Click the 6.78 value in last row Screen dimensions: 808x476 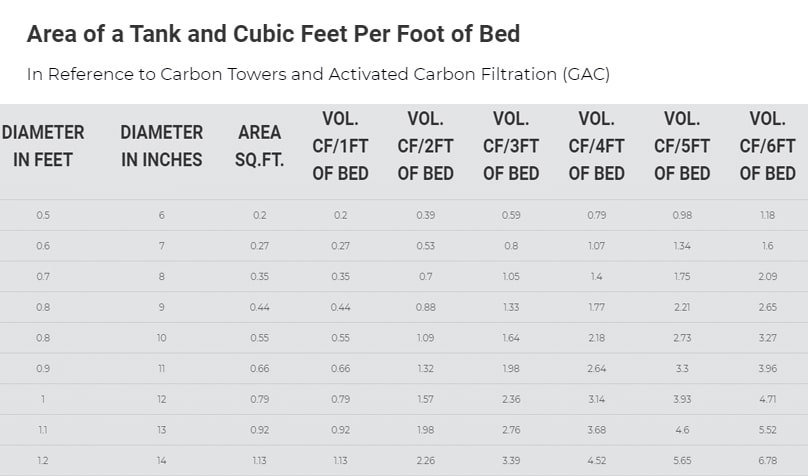[x=767, y=461]
